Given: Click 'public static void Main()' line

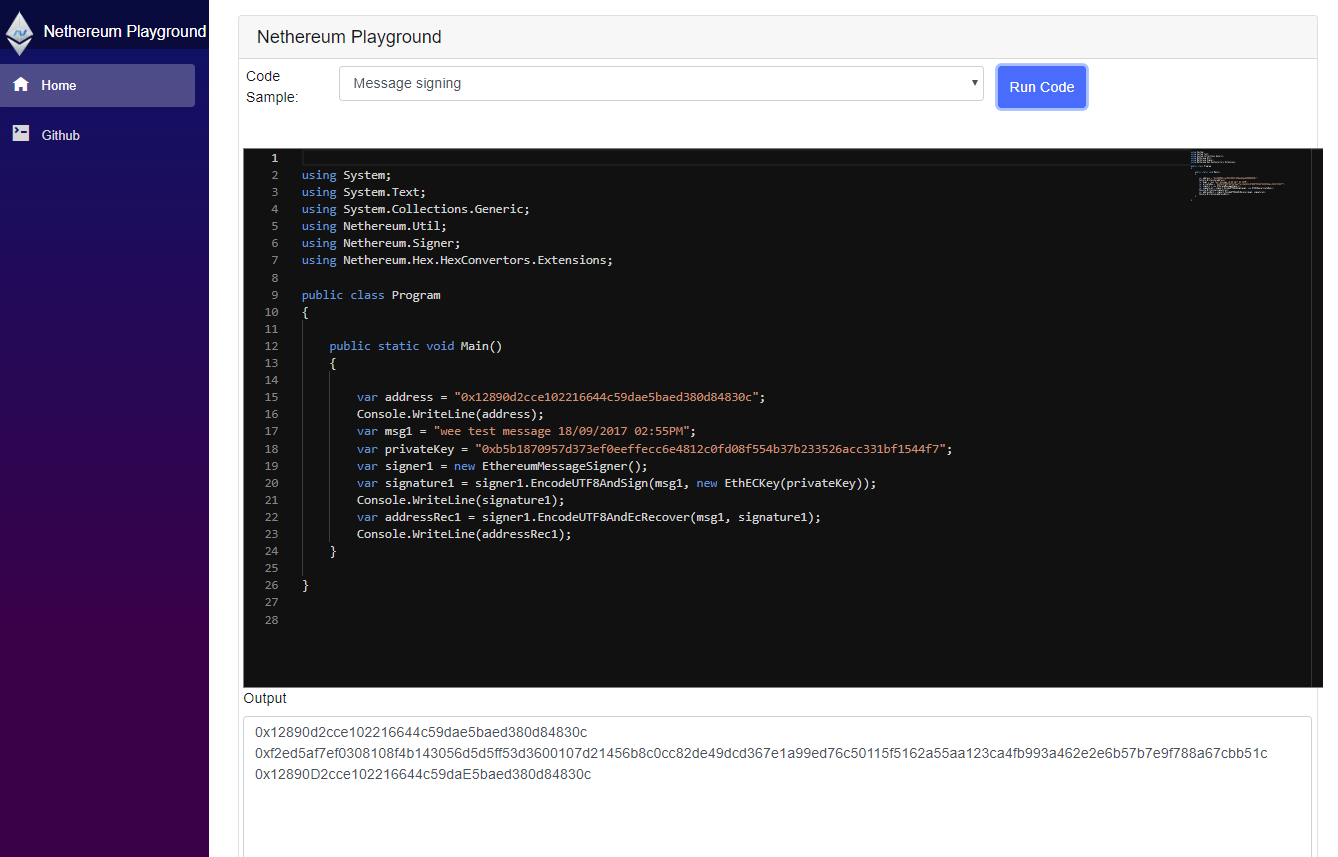Looking at the screenshot, I should pyautogui.click(x=415, y=346).
